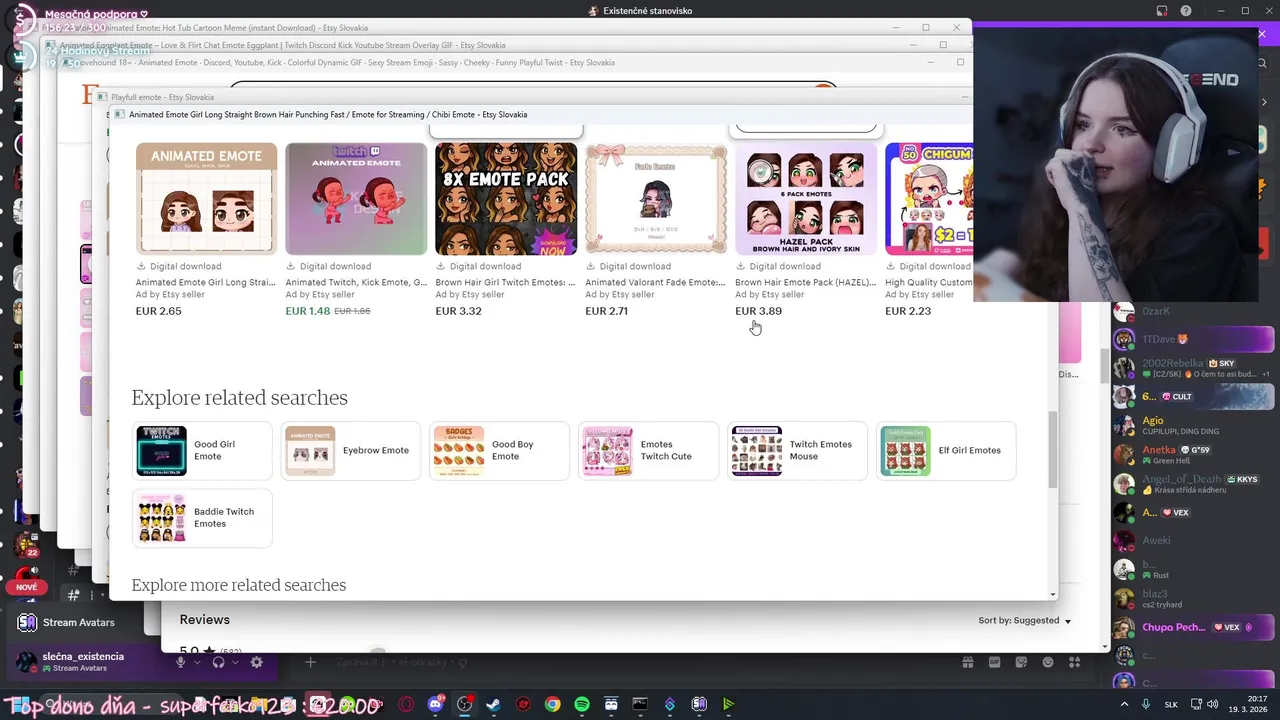
Task: Open the Baddie Twitch Emotes related search
Action: pyautogui.click(x=202, y=518)
